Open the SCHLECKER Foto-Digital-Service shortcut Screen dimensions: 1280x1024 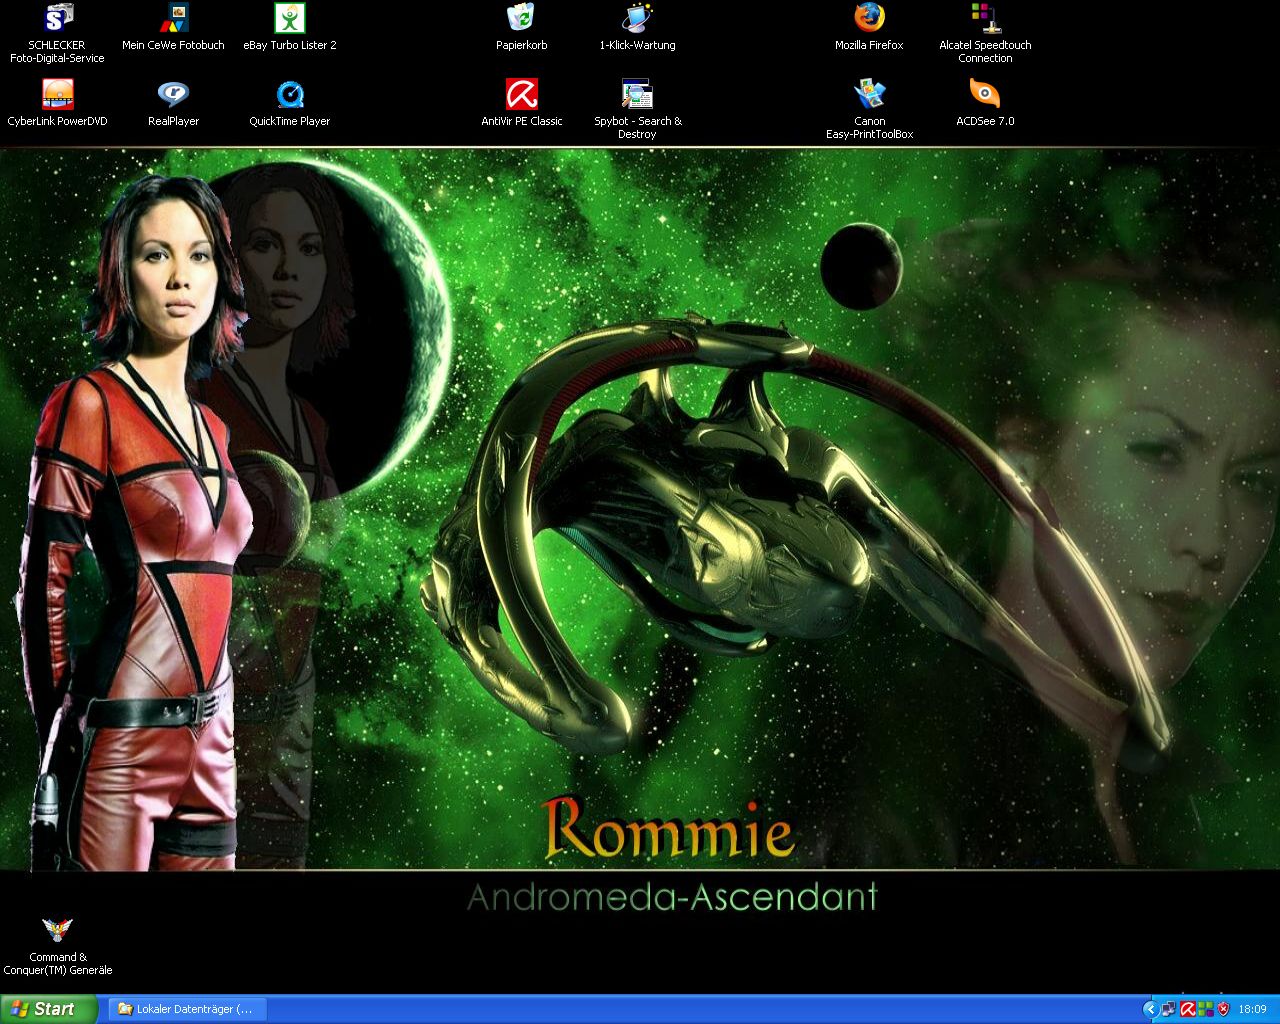58,19
